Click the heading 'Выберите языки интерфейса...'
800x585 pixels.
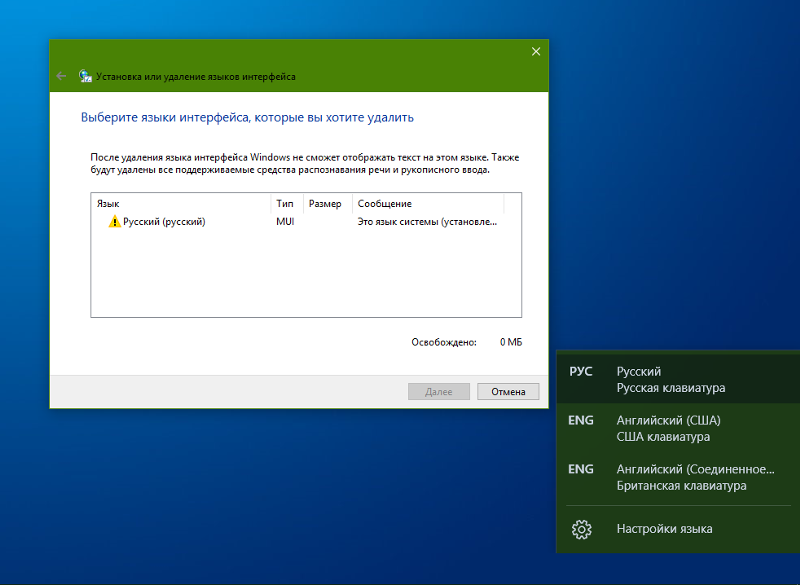click(x=247, y=117)
